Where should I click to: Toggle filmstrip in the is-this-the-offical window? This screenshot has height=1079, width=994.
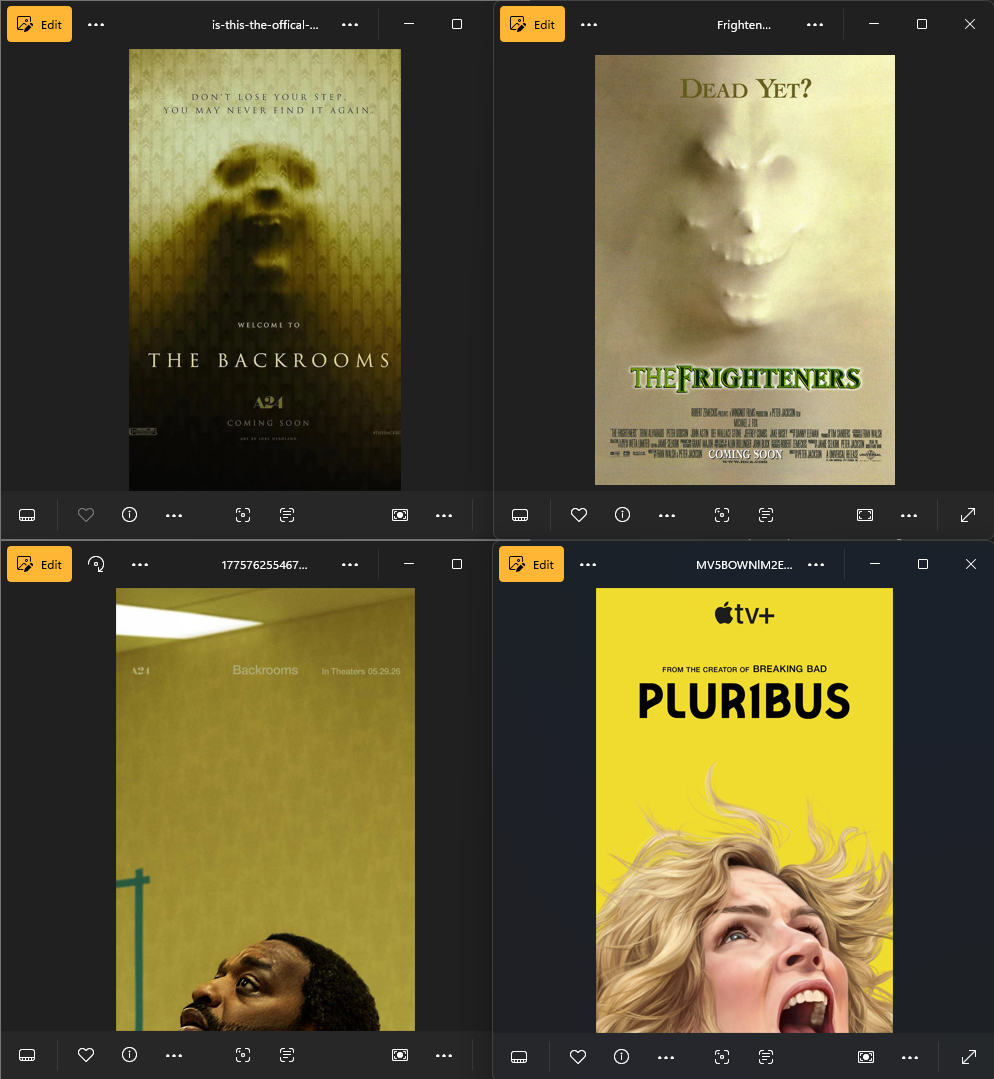28,515
